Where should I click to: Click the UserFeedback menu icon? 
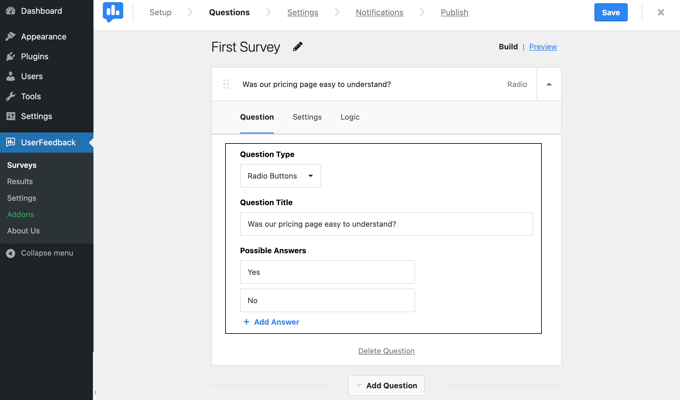(11, 142)
